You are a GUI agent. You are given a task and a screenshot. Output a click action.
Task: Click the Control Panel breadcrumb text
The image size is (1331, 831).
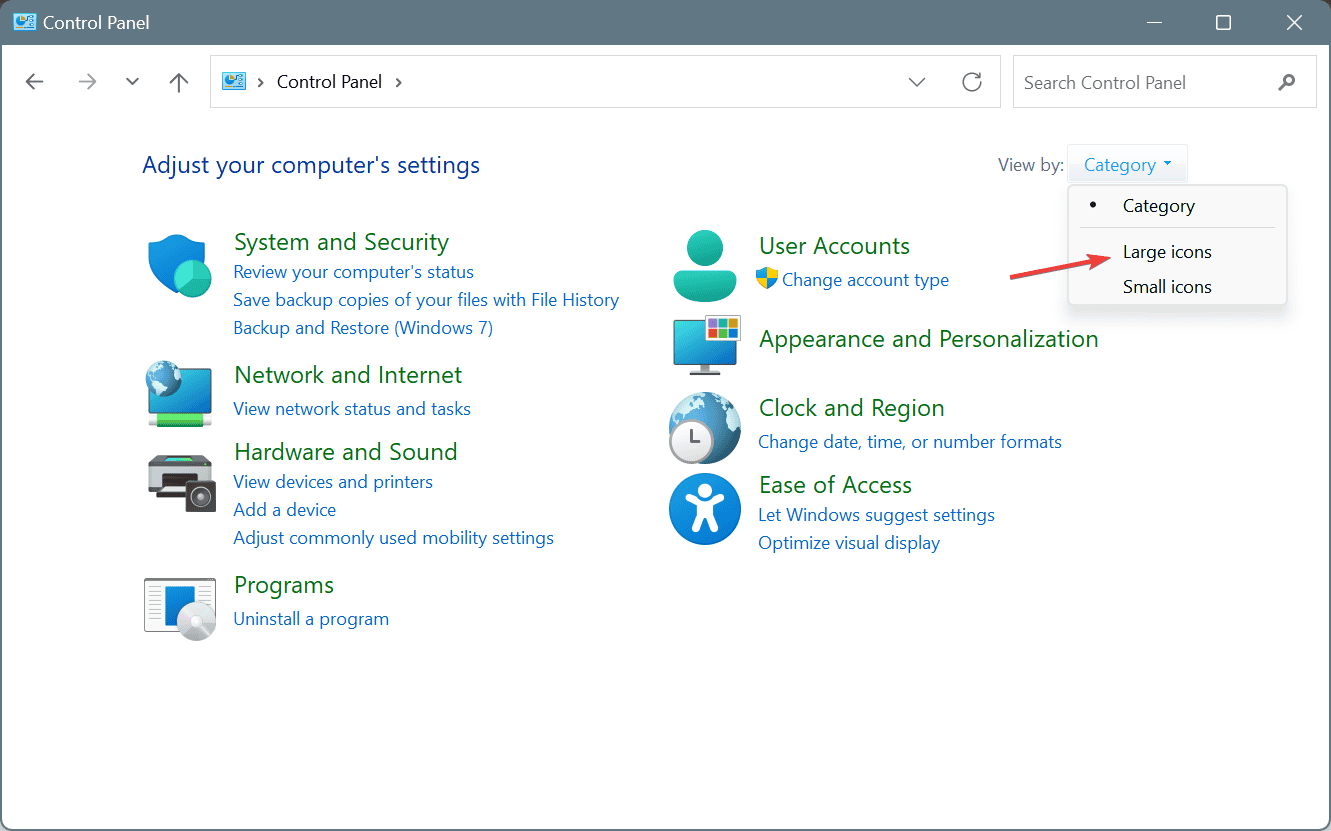coord(329,82)
